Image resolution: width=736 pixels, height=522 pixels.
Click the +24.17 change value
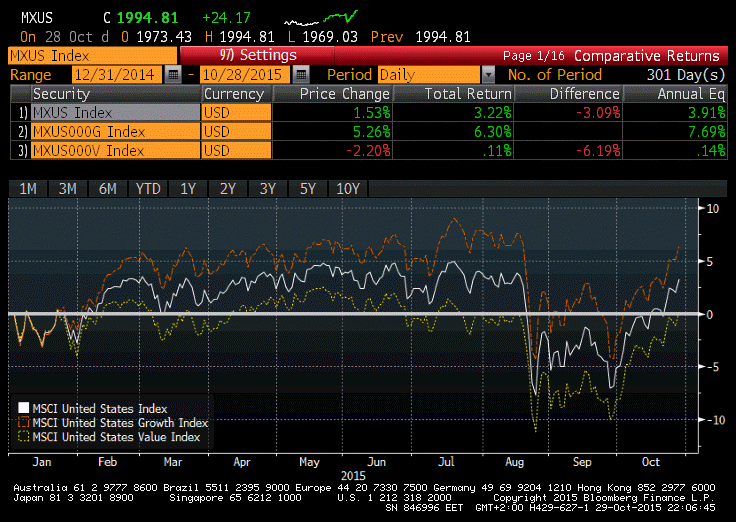(x=227, y=18)
